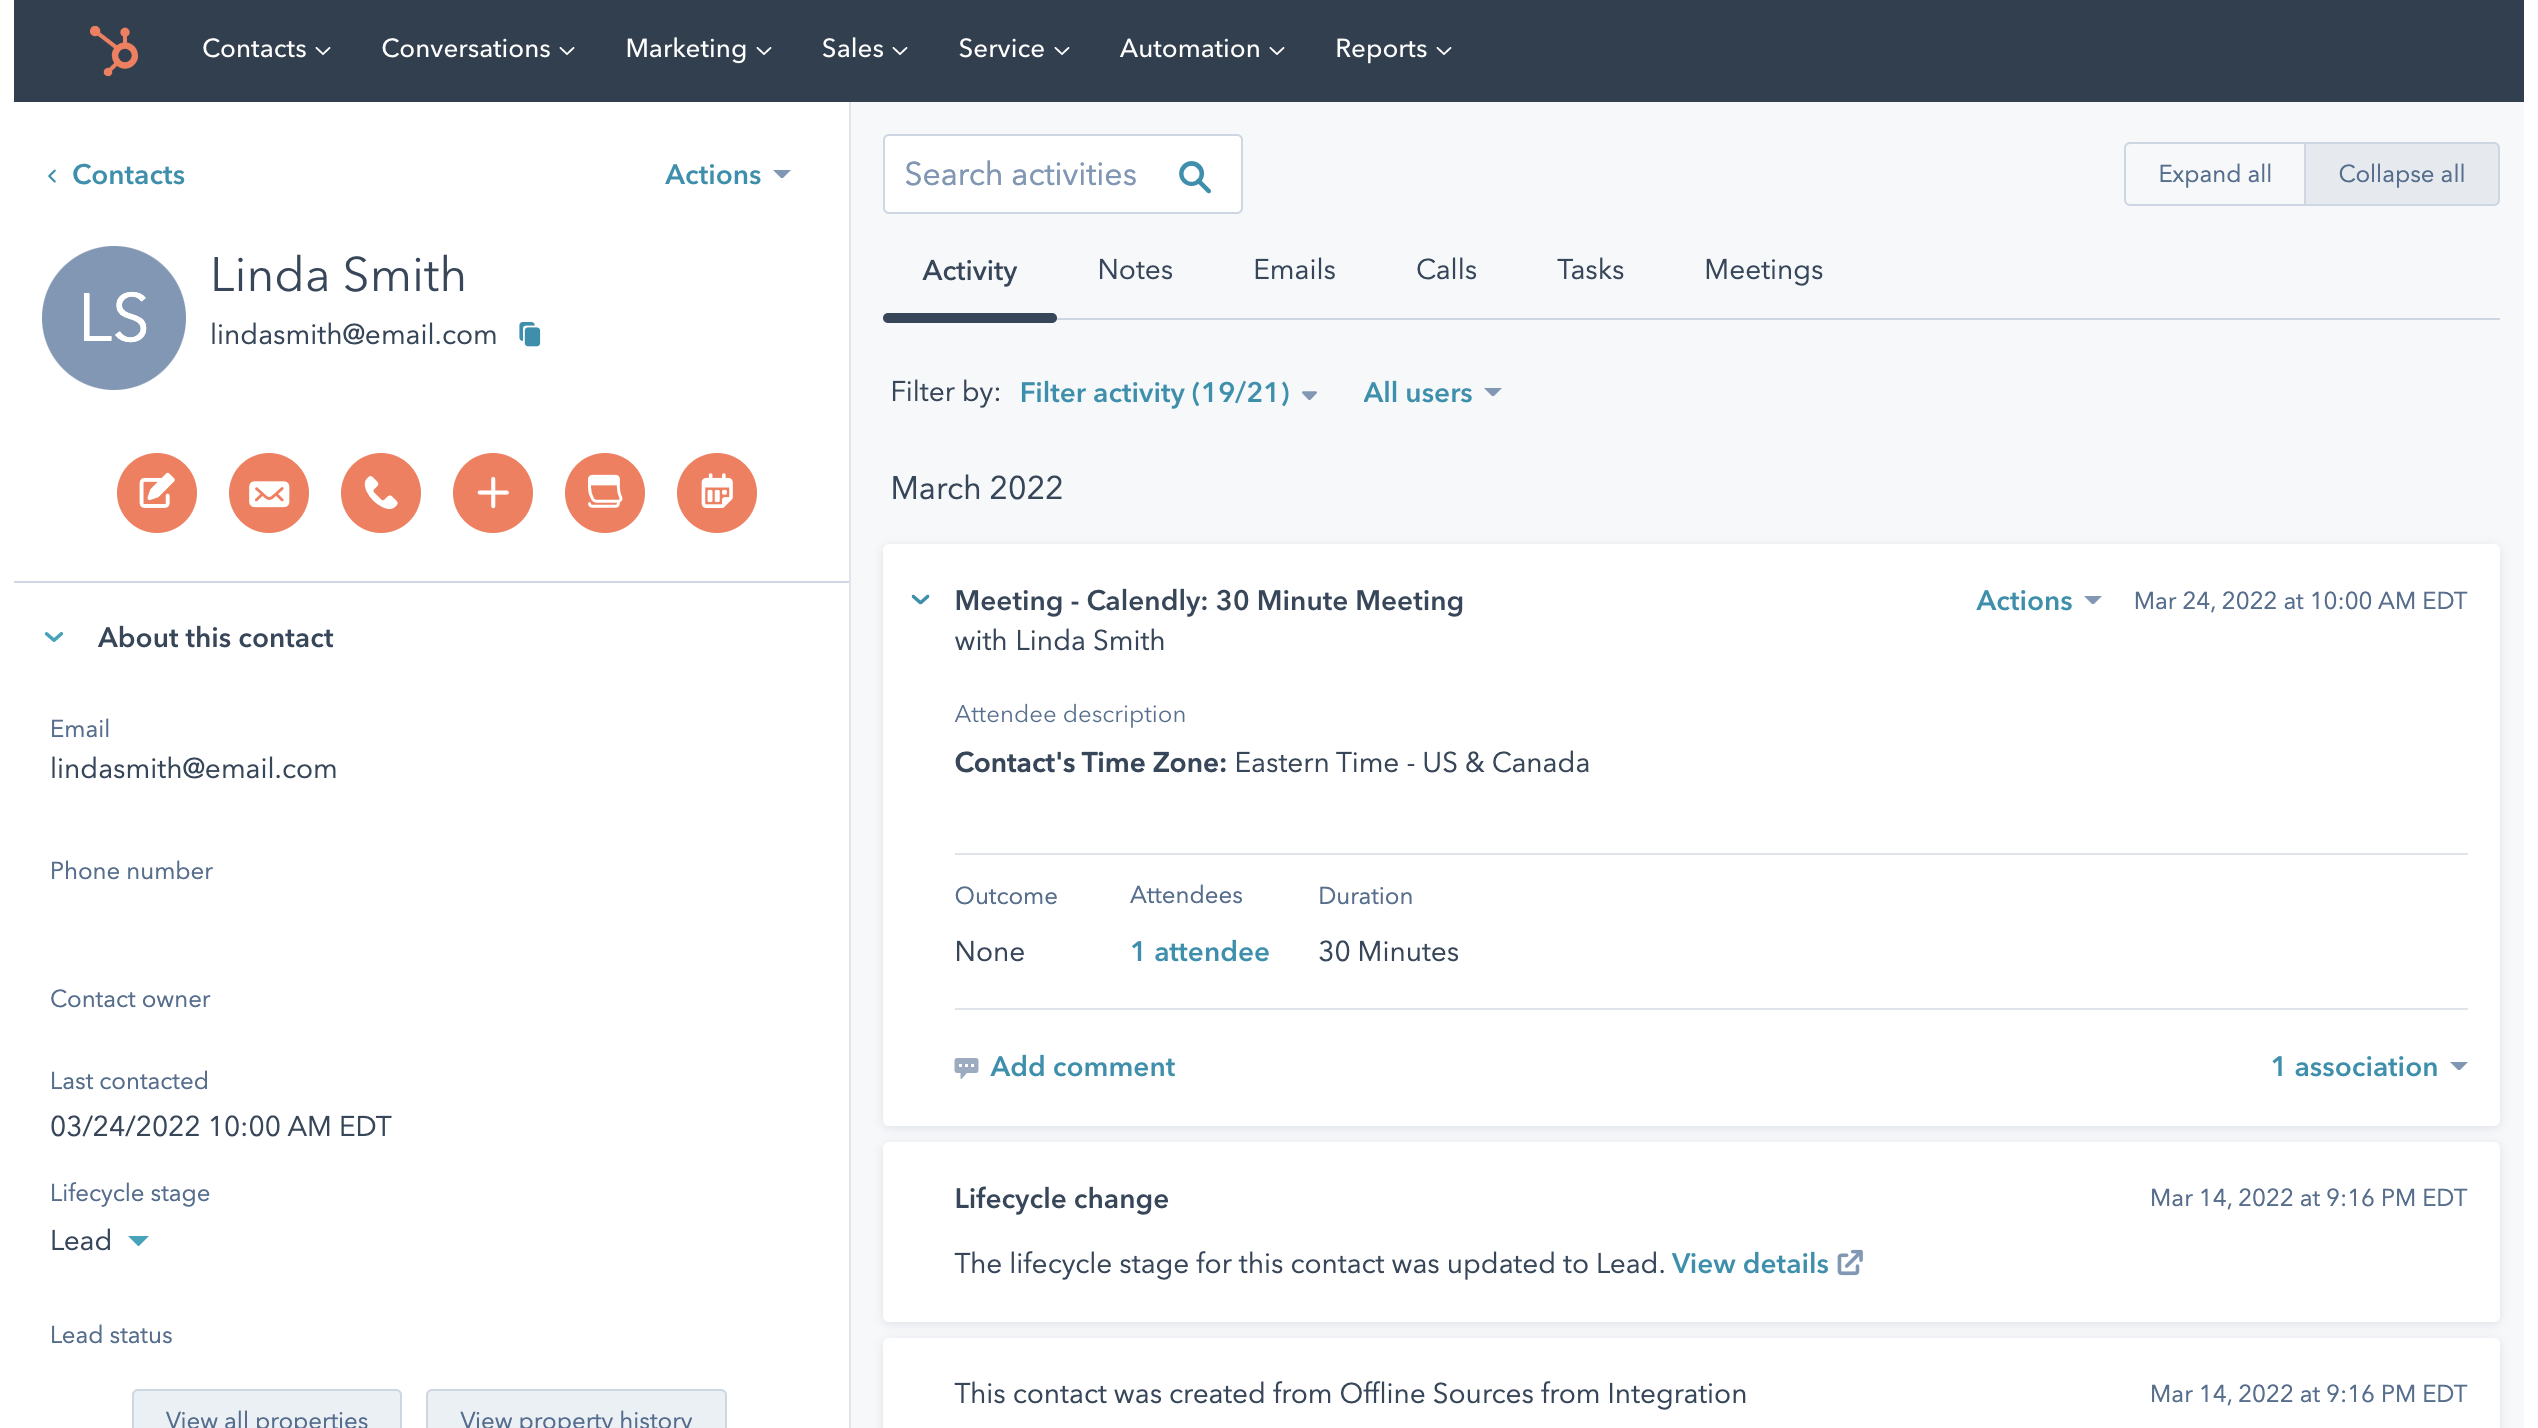Open the contact Actions dropdown in sidebar
Screen dimensions: 2538x1428
pos(727,175)
